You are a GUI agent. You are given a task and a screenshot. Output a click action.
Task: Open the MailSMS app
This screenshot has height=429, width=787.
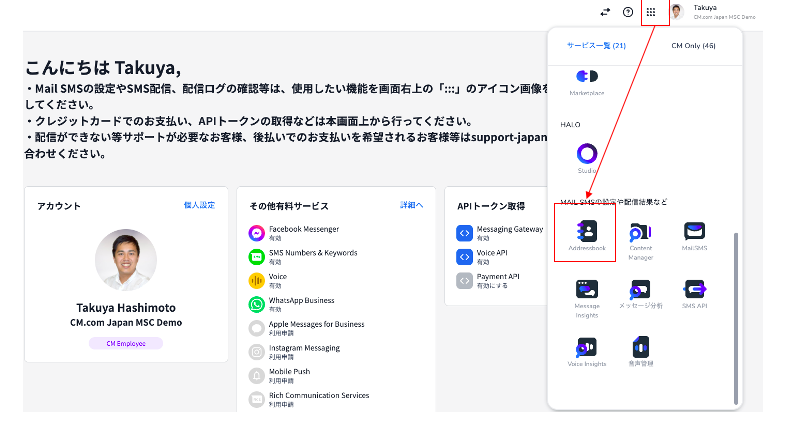(x=695, y=236)
